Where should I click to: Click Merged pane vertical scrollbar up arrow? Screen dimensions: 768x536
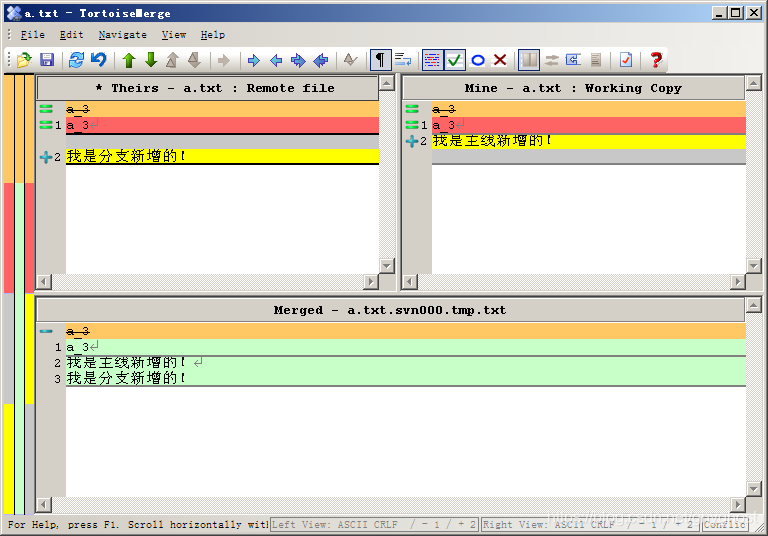tap(753, 306)
